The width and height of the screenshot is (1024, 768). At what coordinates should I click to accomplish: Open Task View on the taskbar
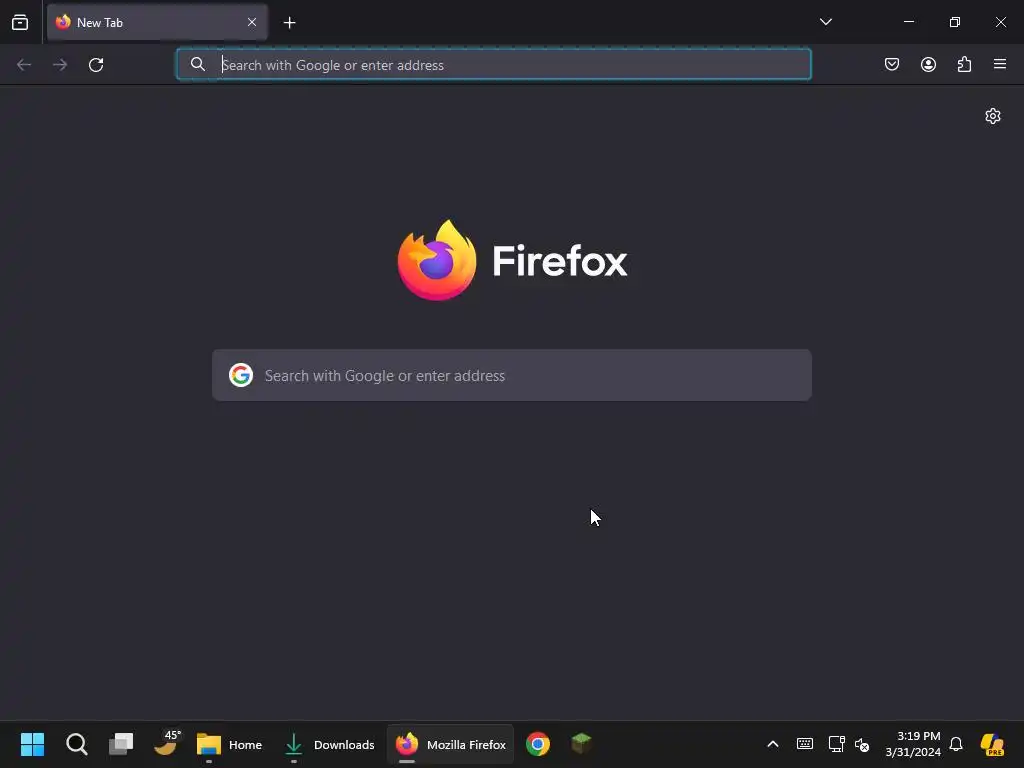pyautogui.click(x=121, y=744)
